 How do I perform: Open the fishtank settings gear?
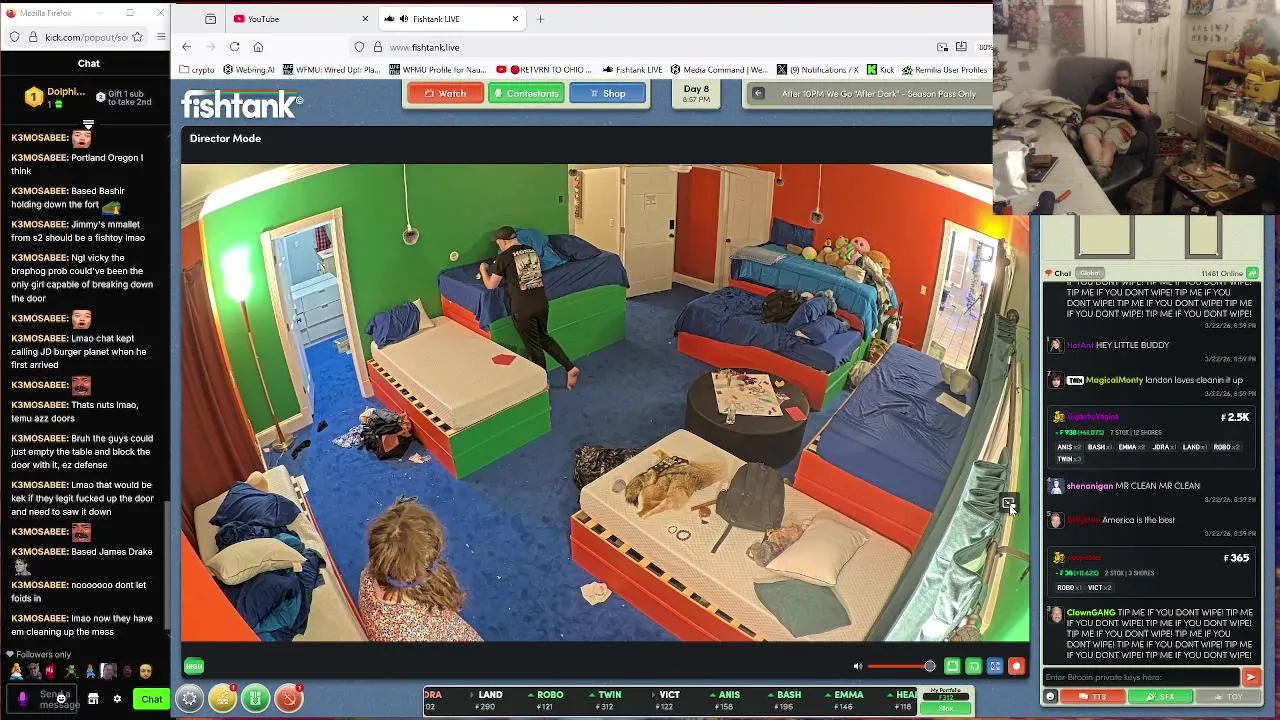pos(189,699)
